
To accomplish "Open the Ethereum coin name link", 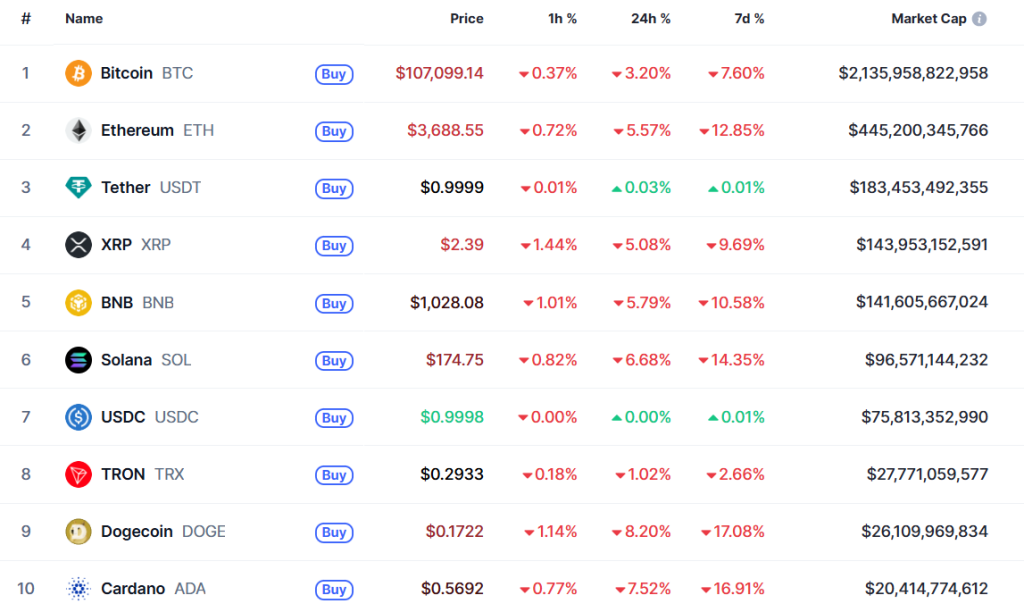I will point(137,130).
